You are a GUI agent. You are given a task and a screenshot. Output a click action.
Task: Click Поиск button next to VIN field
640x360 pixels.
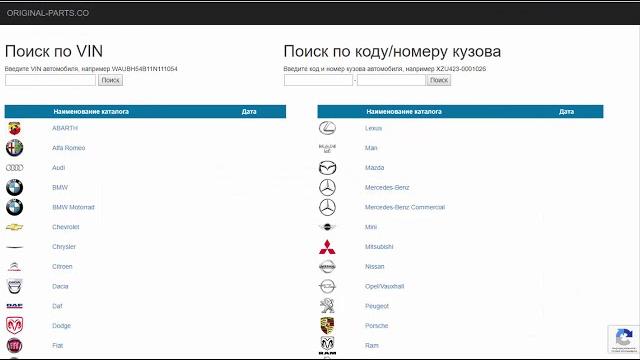[110, 80]
